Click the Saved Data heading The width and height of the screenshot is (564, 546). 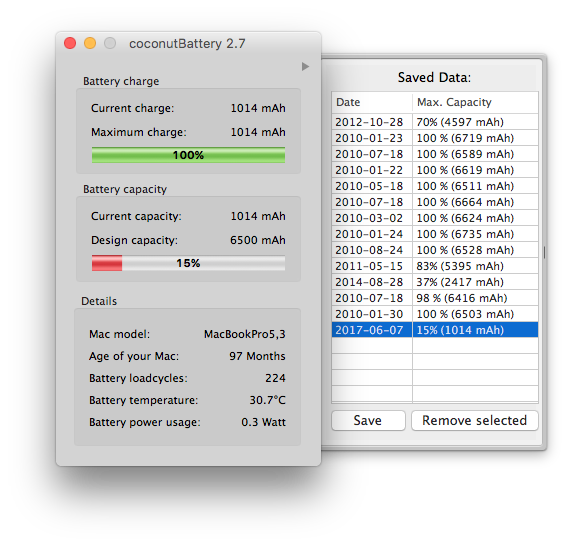434,77
